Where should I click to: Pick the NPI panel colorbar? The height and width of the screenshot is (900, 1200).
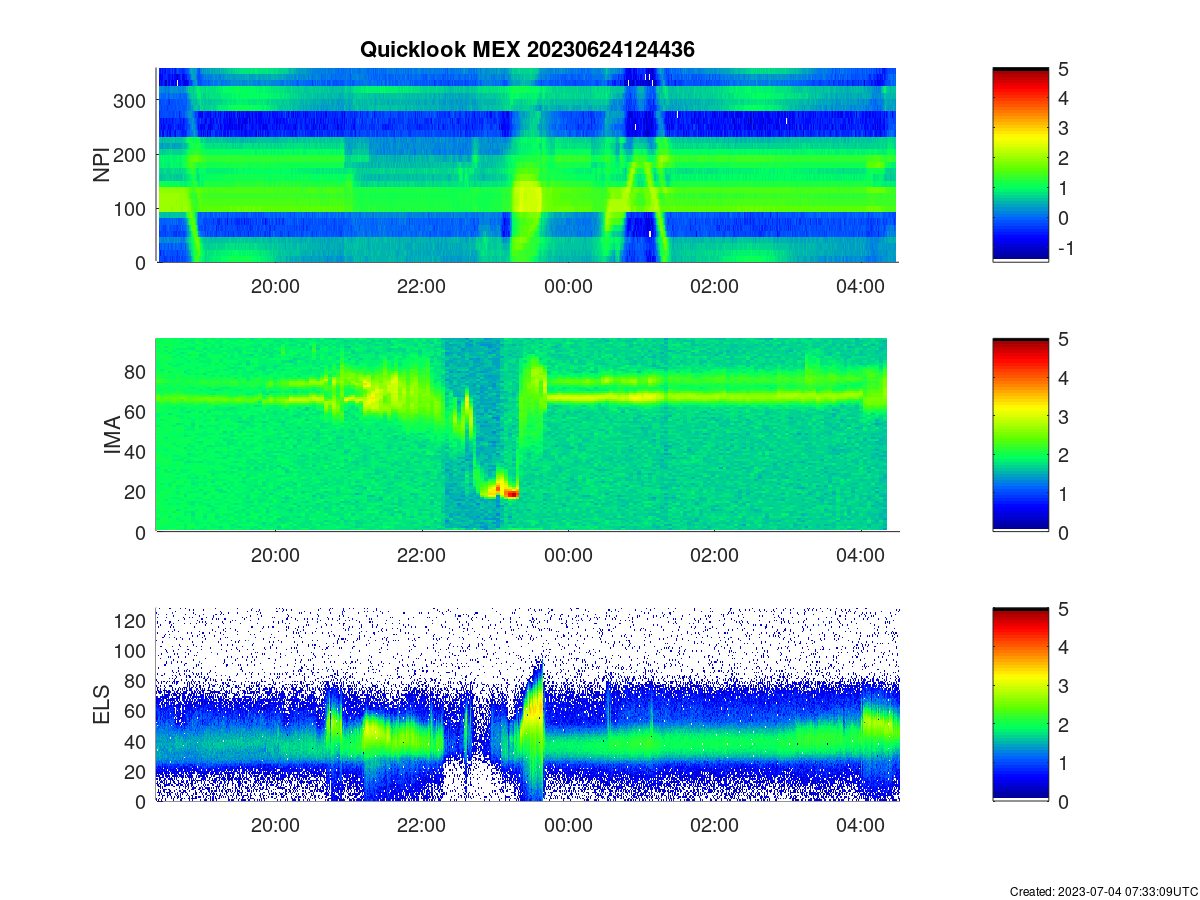click(1020, 165)
